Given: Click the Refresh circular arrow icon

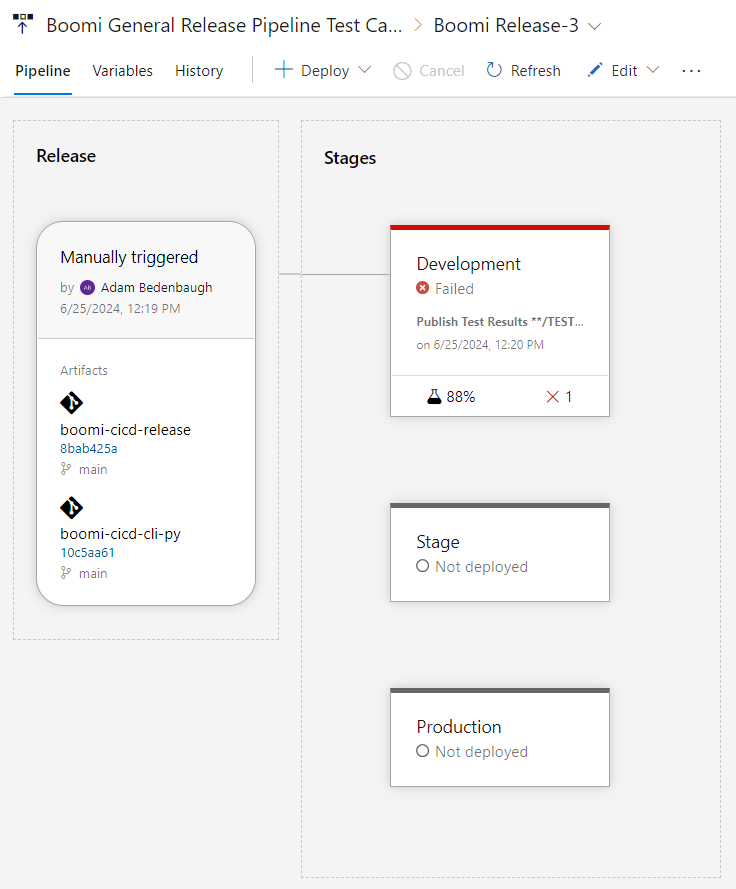Looking at the screenshot, I should 494,70.
